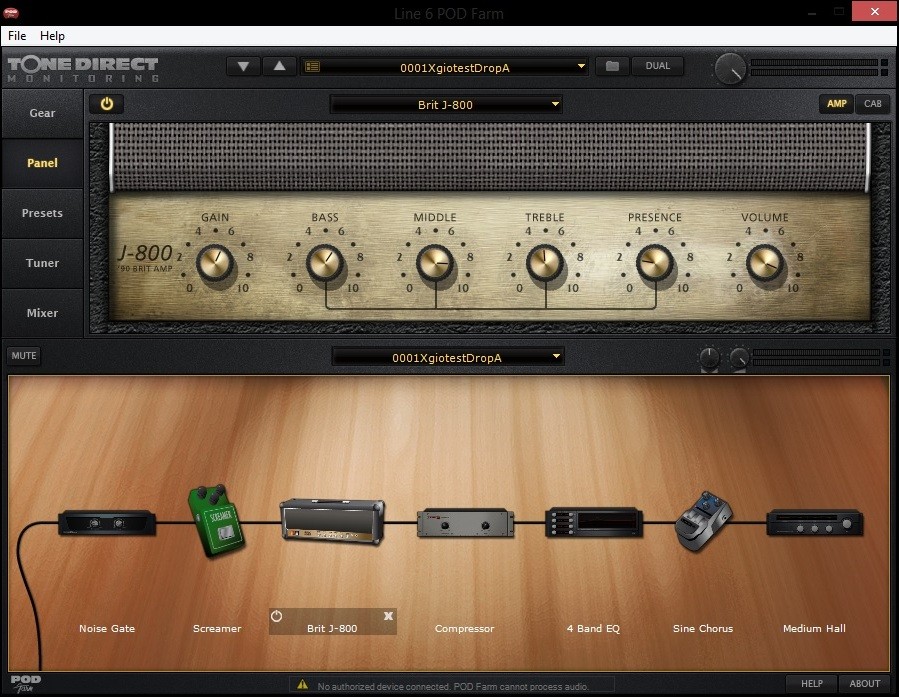The height and width of the screenshot is (697, 899).
Task: Open the preset folder icon
Action: (612, 66)
